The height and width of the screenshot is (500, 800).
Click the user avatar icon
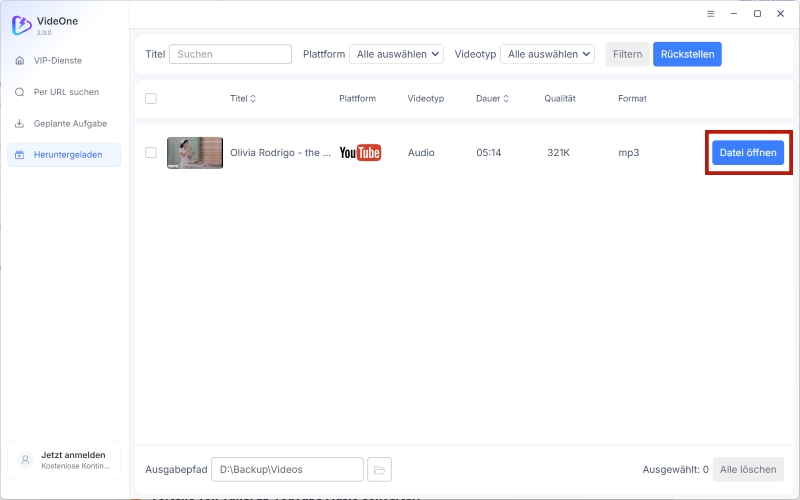click(25, 460)
